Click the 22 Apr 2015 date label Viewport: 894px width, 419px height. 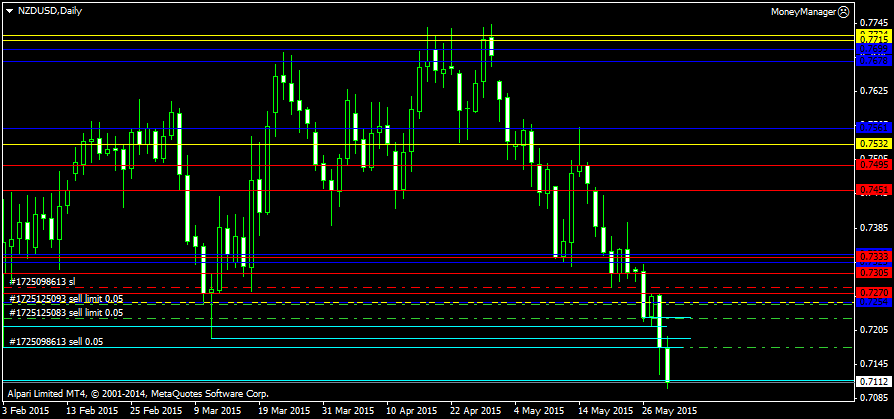[476, 410]
